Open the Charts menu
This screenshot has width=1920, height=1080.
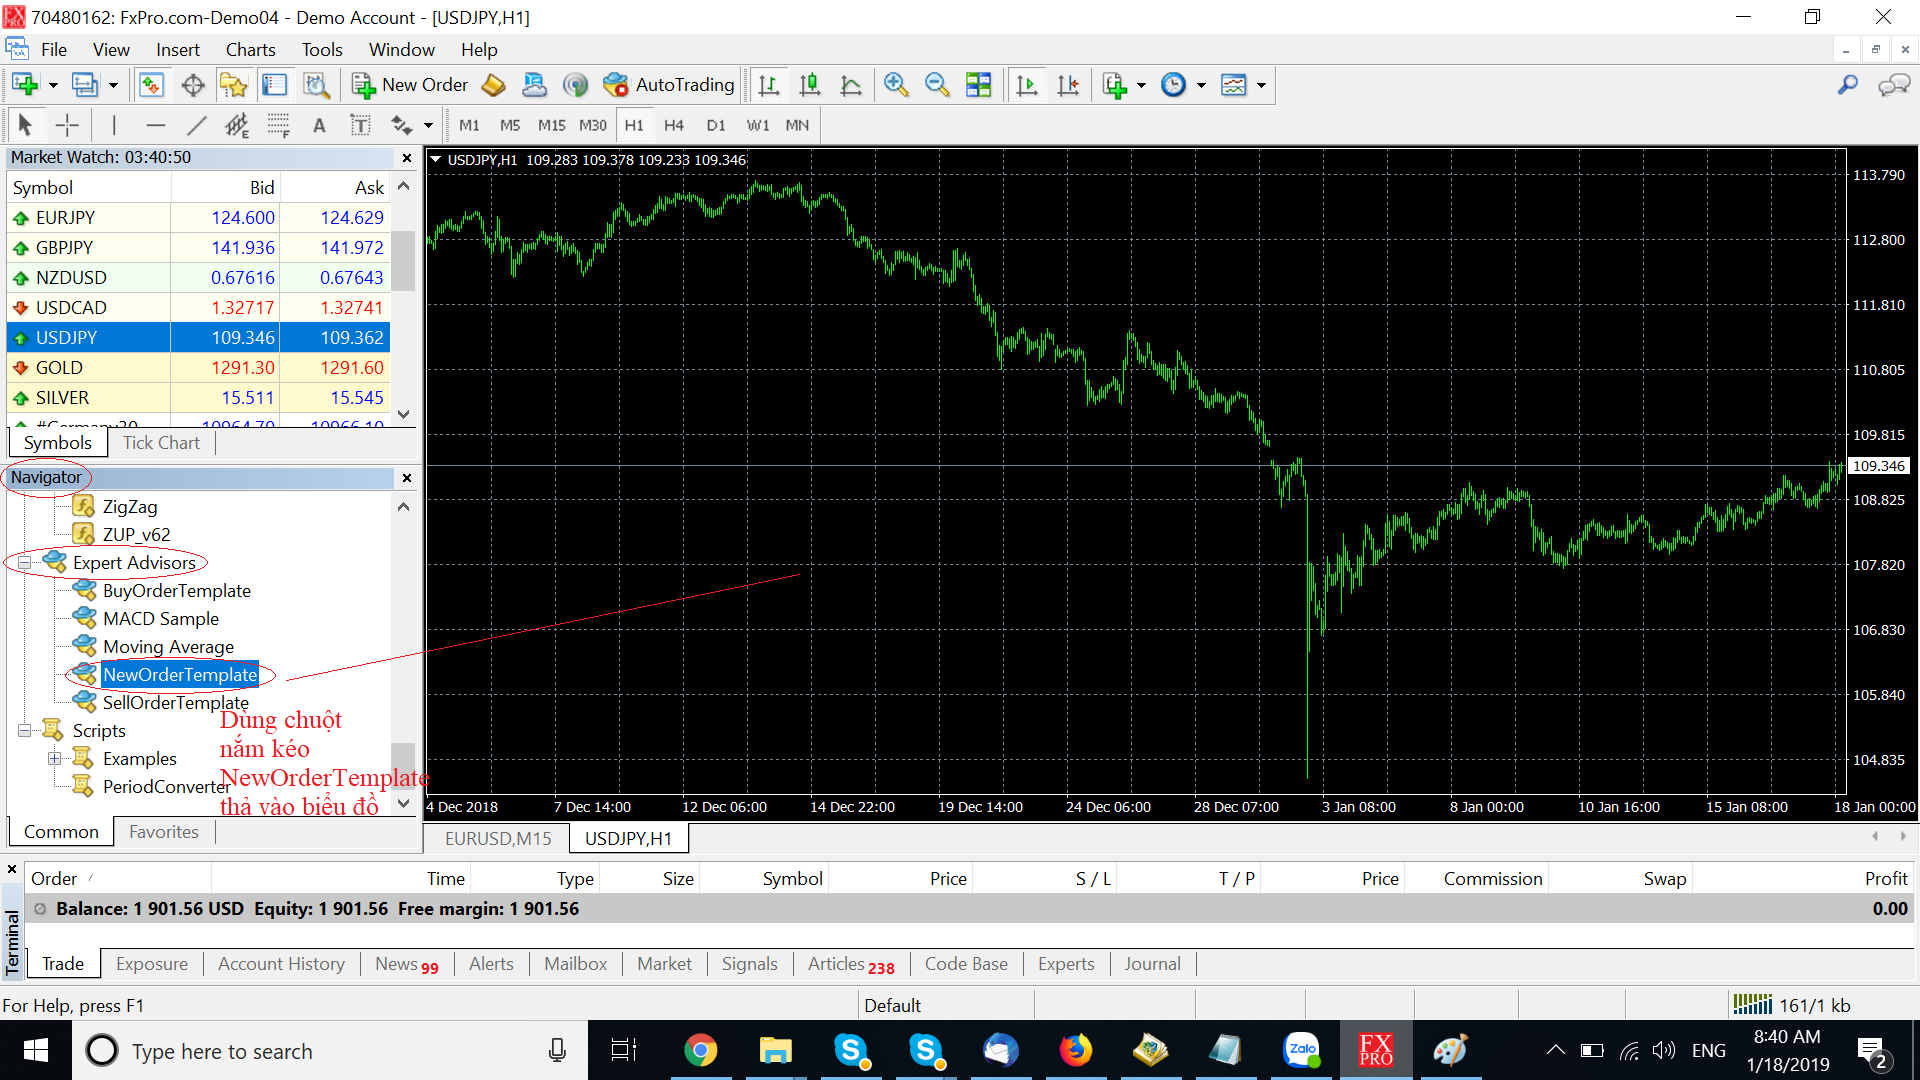point(250,50)
